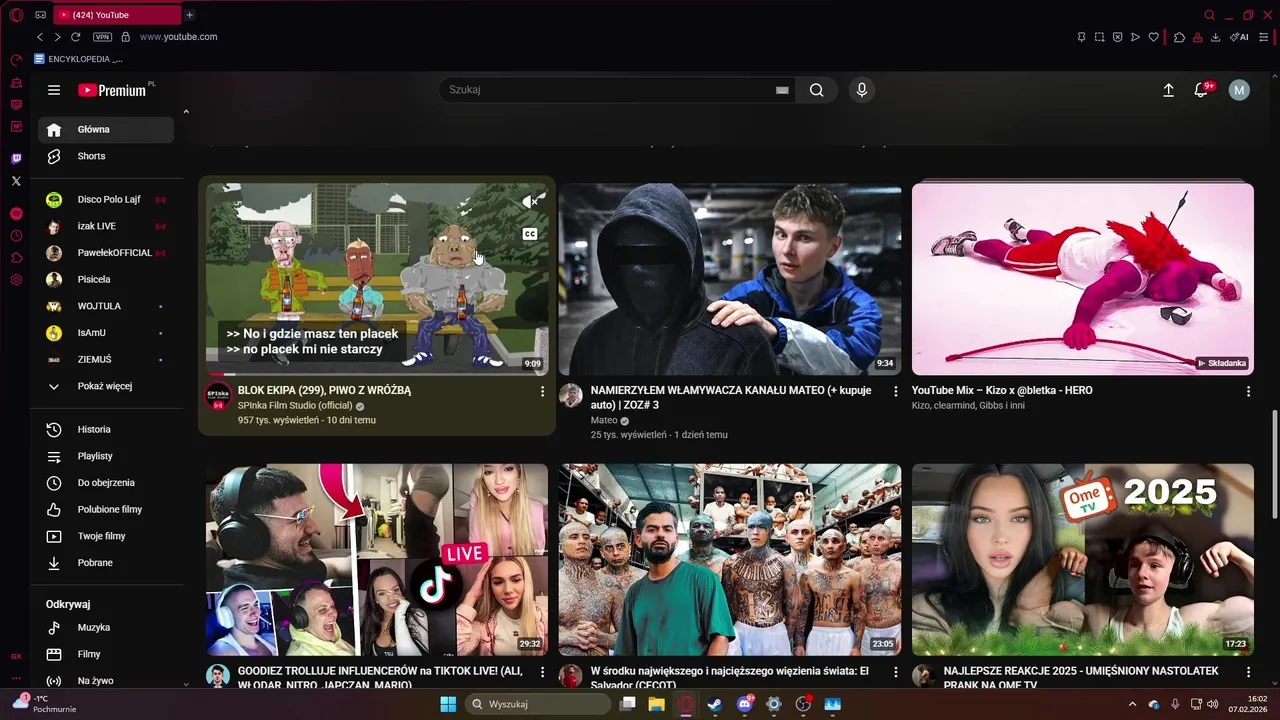Open options menu for NAMIERZYŁEM WŁAMYWACZA video
Screen dimensions: 1280x720
[x=895, y=391]
